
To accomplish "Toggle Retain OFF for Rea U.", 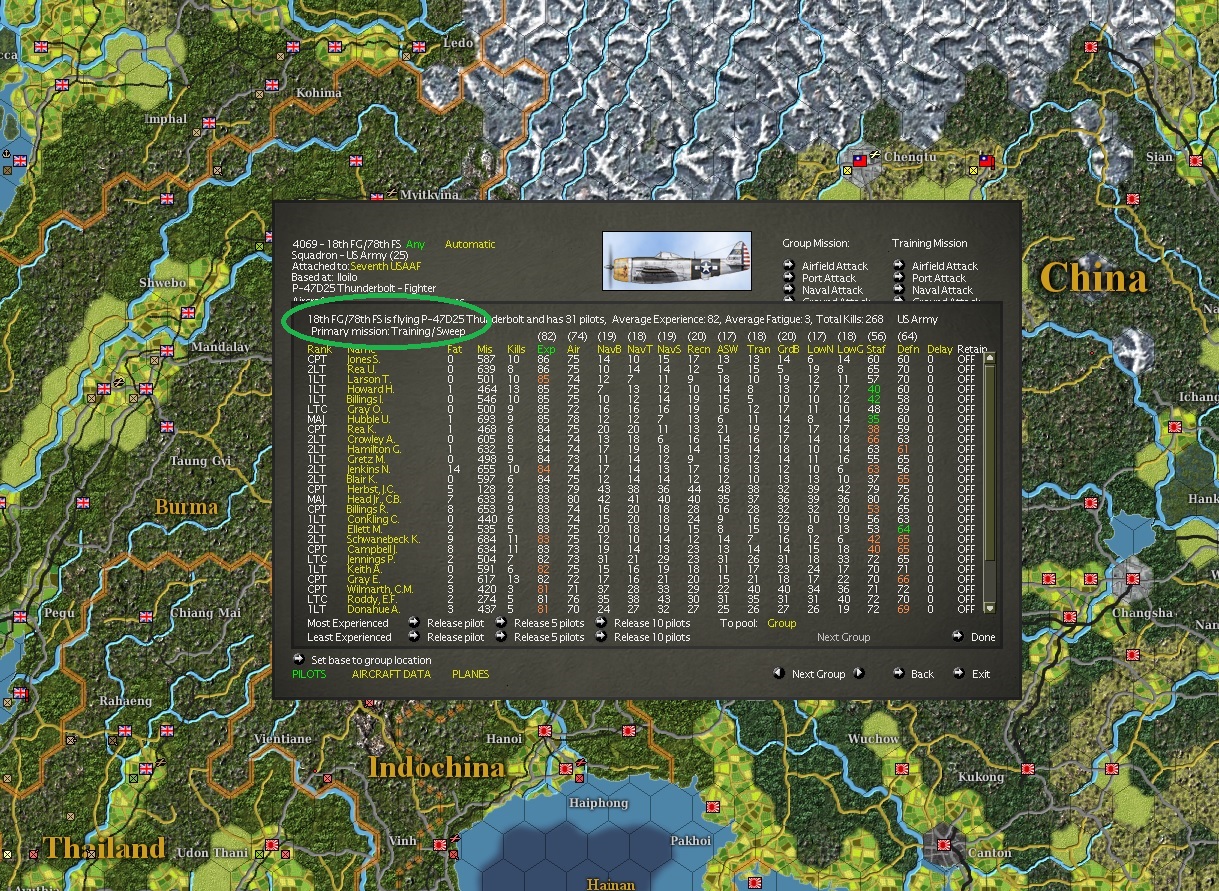I will 965,369.
